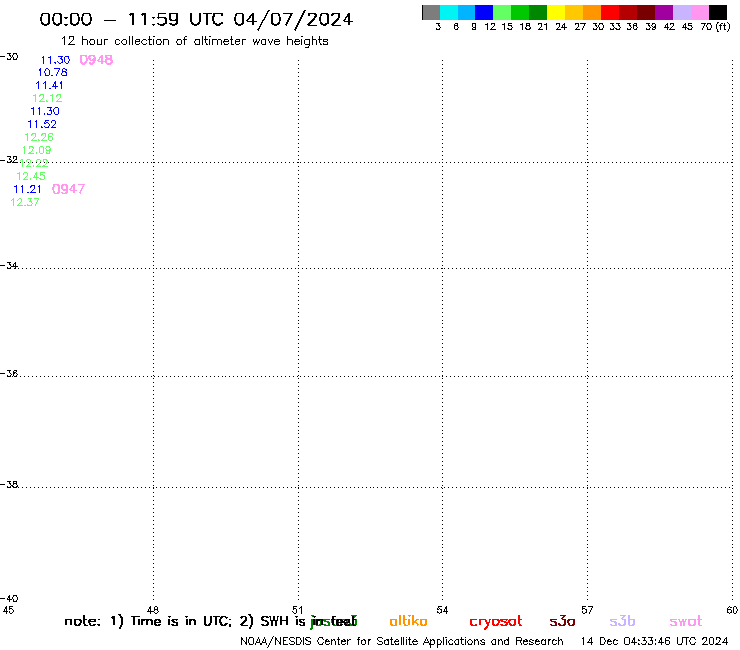Click the pink swatch near the 70 label
The width and height of the screenshot is (740, 650).
click(x=699, y=12)
